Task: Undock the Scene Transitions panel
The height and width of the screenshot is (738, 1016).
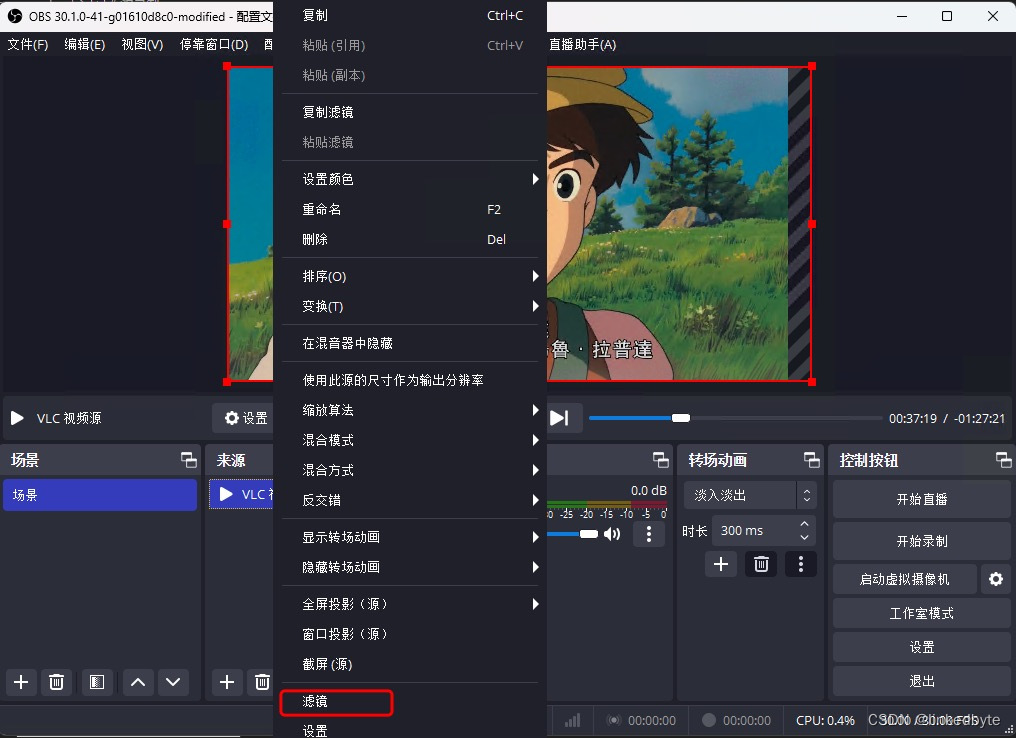Action: pyautogui.click(x=811, y=460)
